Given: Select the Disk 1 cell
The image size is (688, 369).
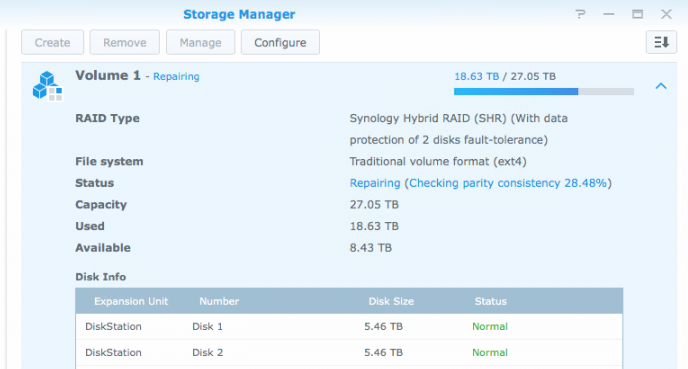Looking at the screenshot, I should click(x=207, y=326).
